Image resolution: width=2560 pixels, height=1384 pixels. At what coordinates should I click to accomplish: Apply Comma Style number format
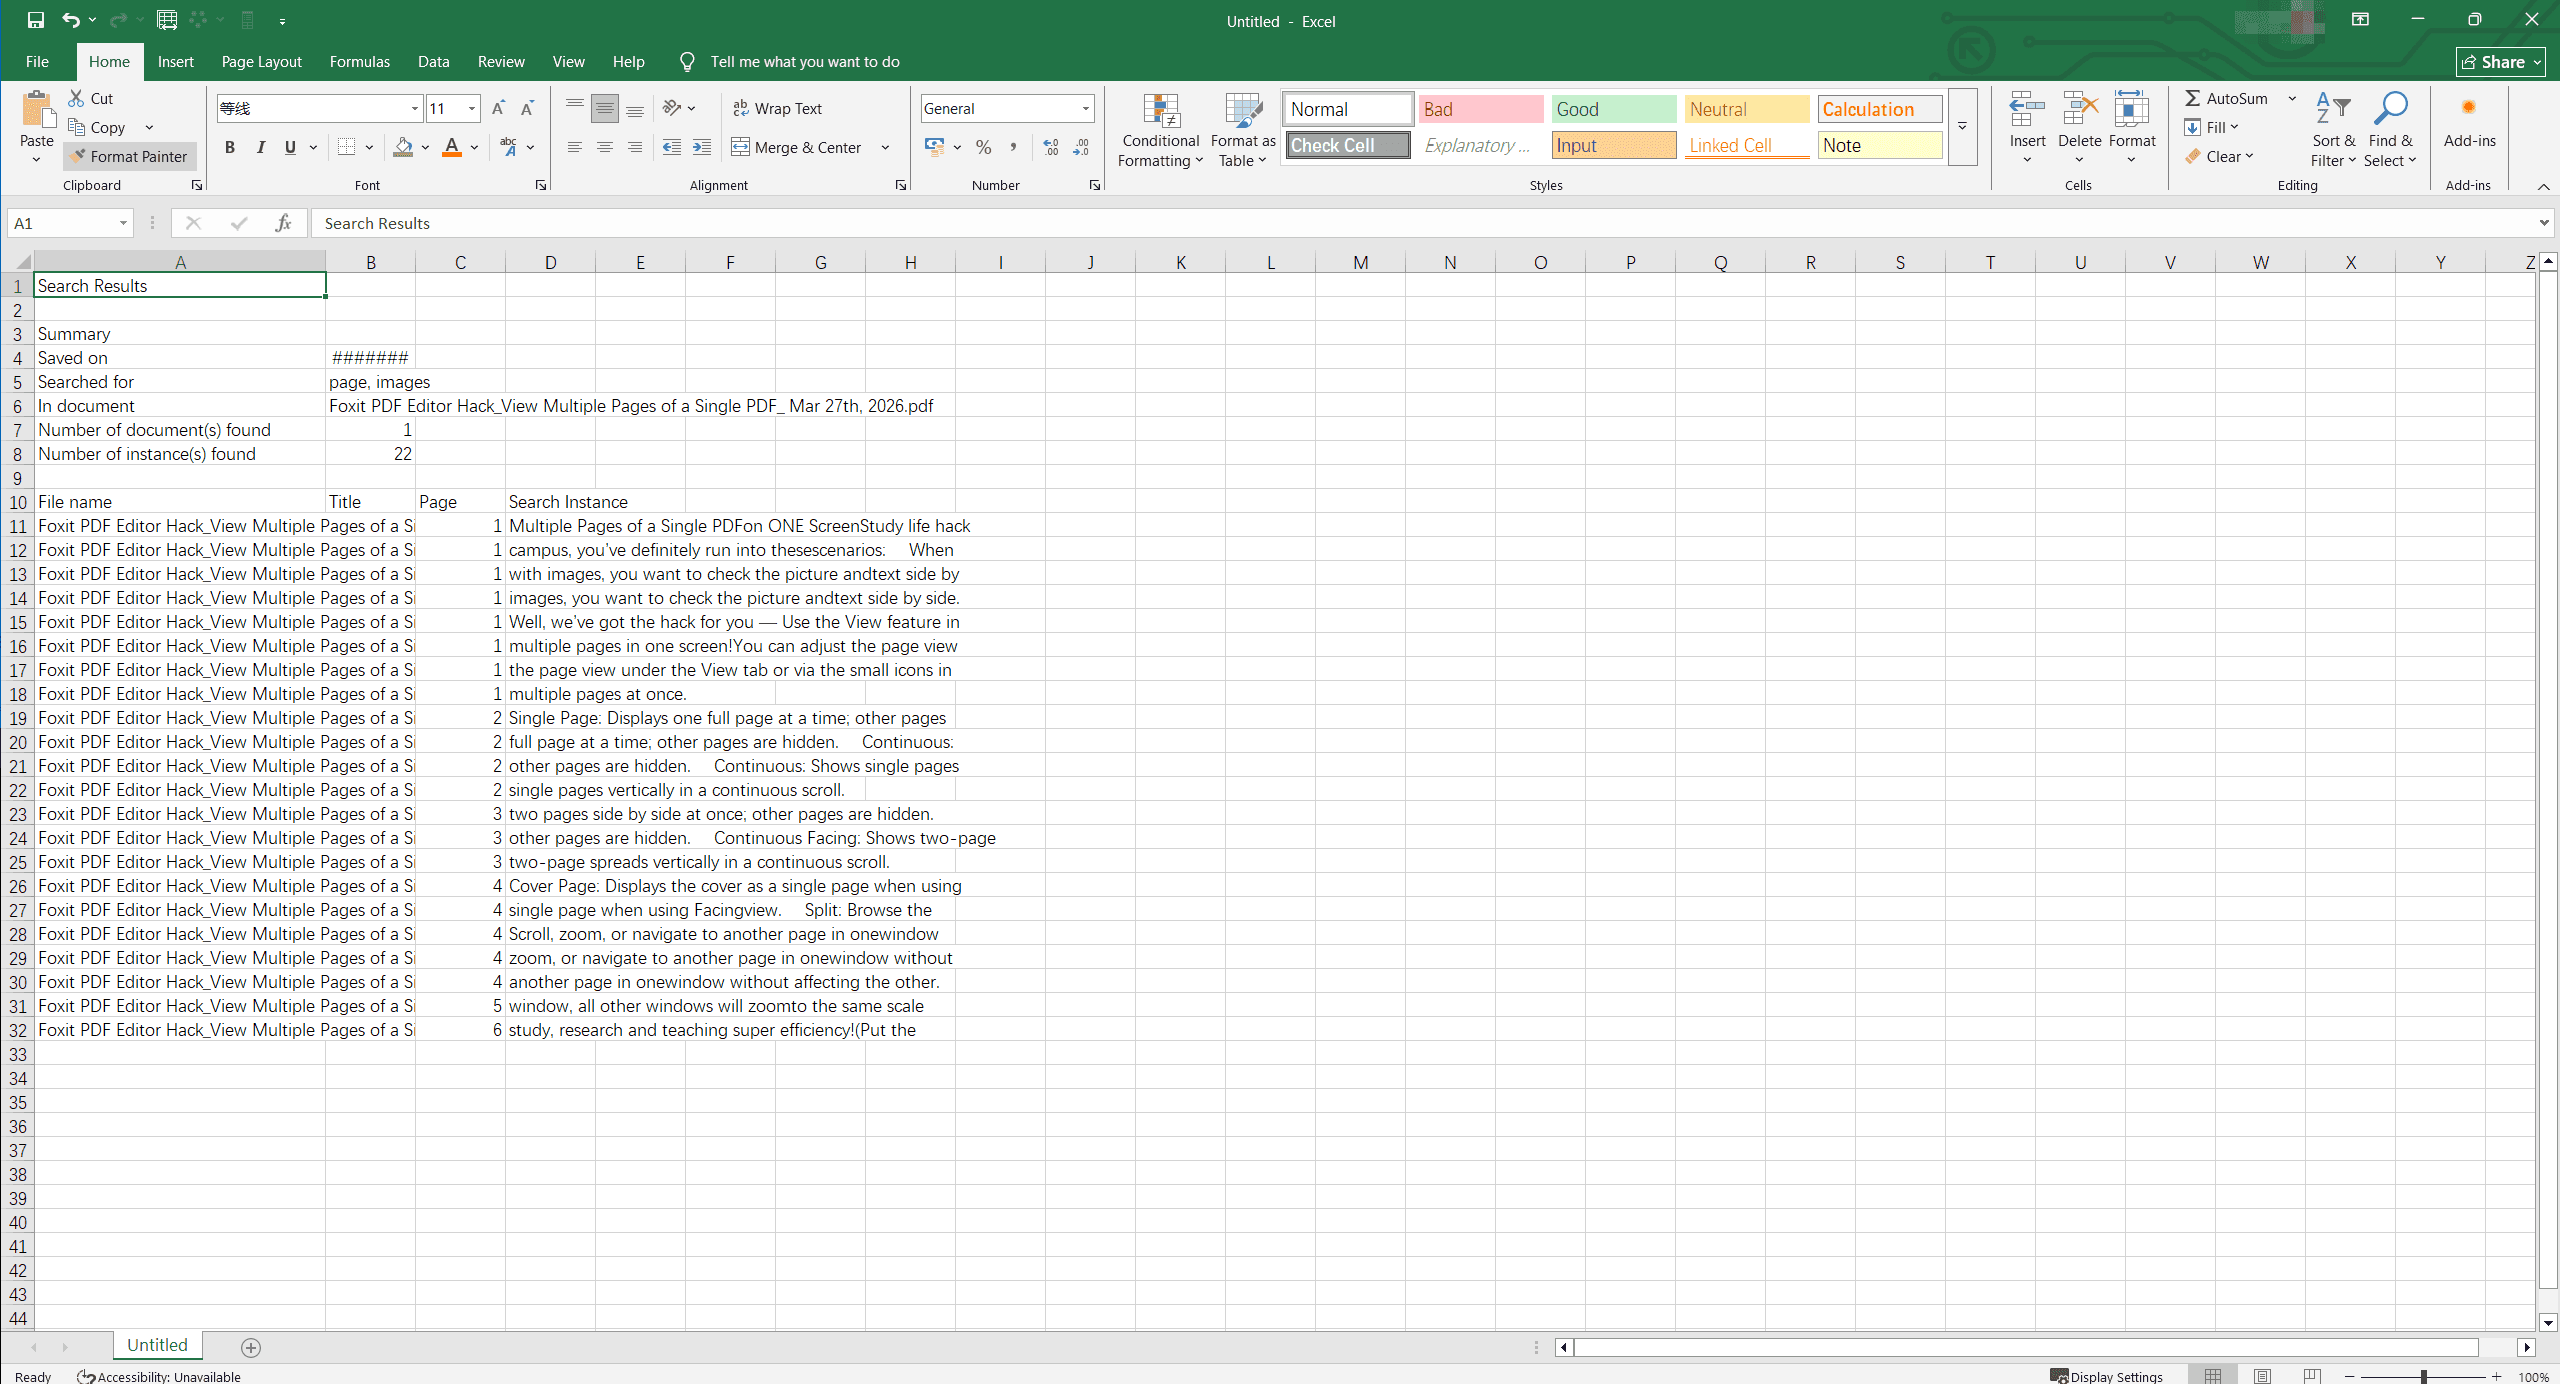[1014, 147]
